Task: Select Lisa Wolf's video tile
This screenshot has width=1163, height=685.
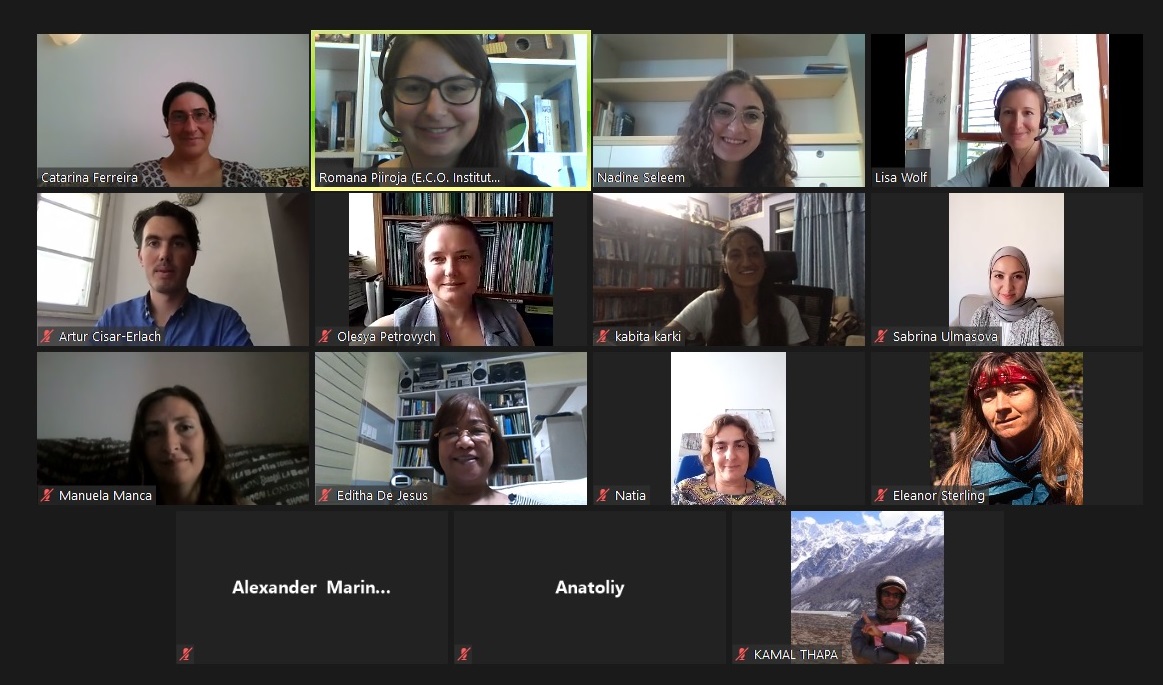Action: point(1007,110)
